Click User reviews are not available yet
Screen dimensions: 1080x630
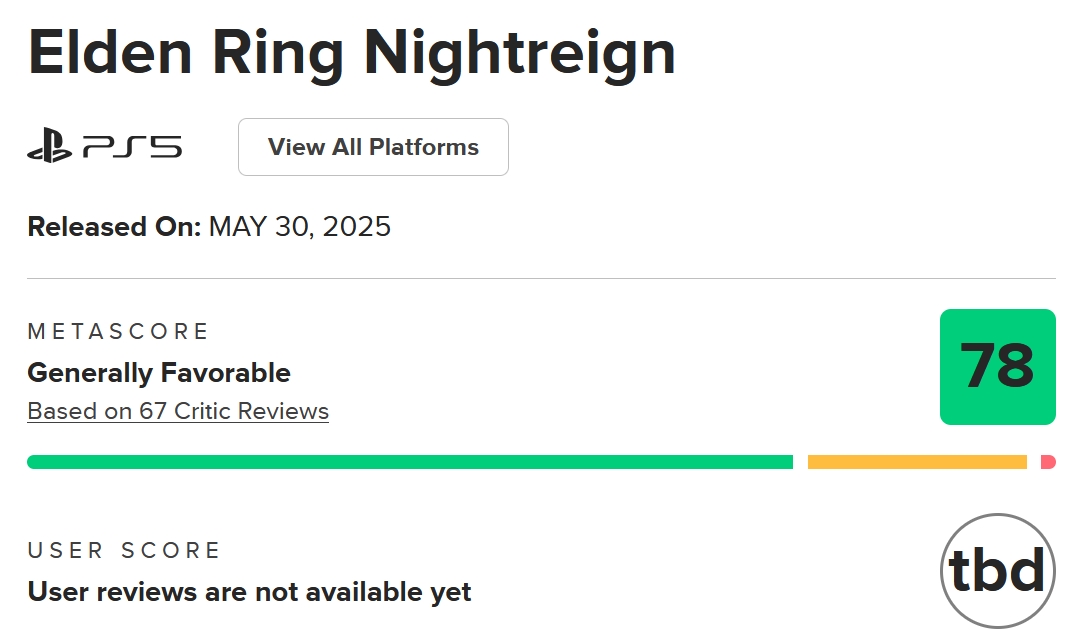[x=249, y=592]
